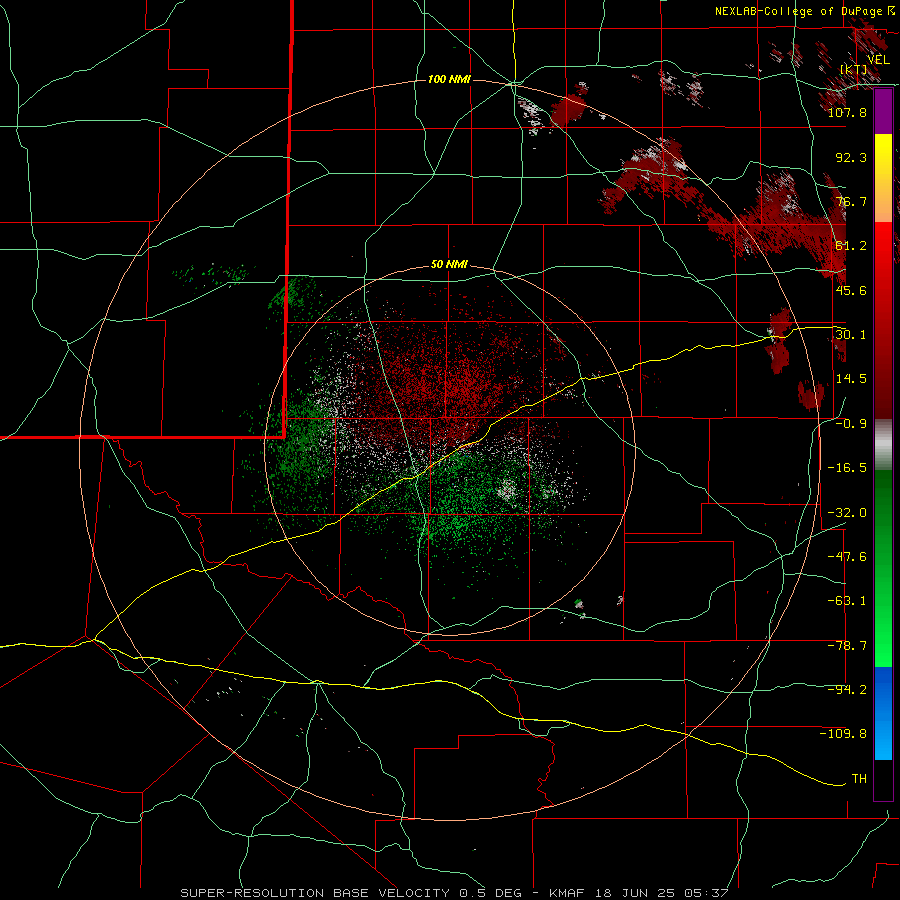The width and height of the screenshot is (900, 900).
Task: Select the -47.6 legend value
Action: (x=847, y=557)
